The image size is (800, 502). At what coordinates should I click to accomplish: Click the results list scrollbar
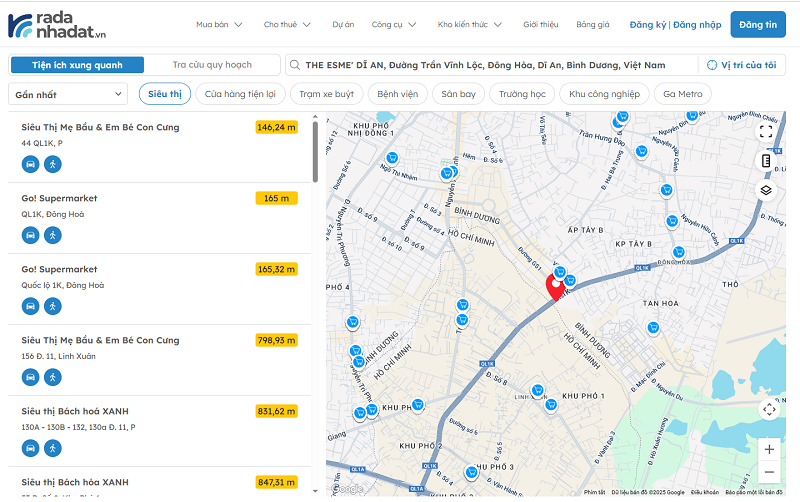(x=315, y=152)
